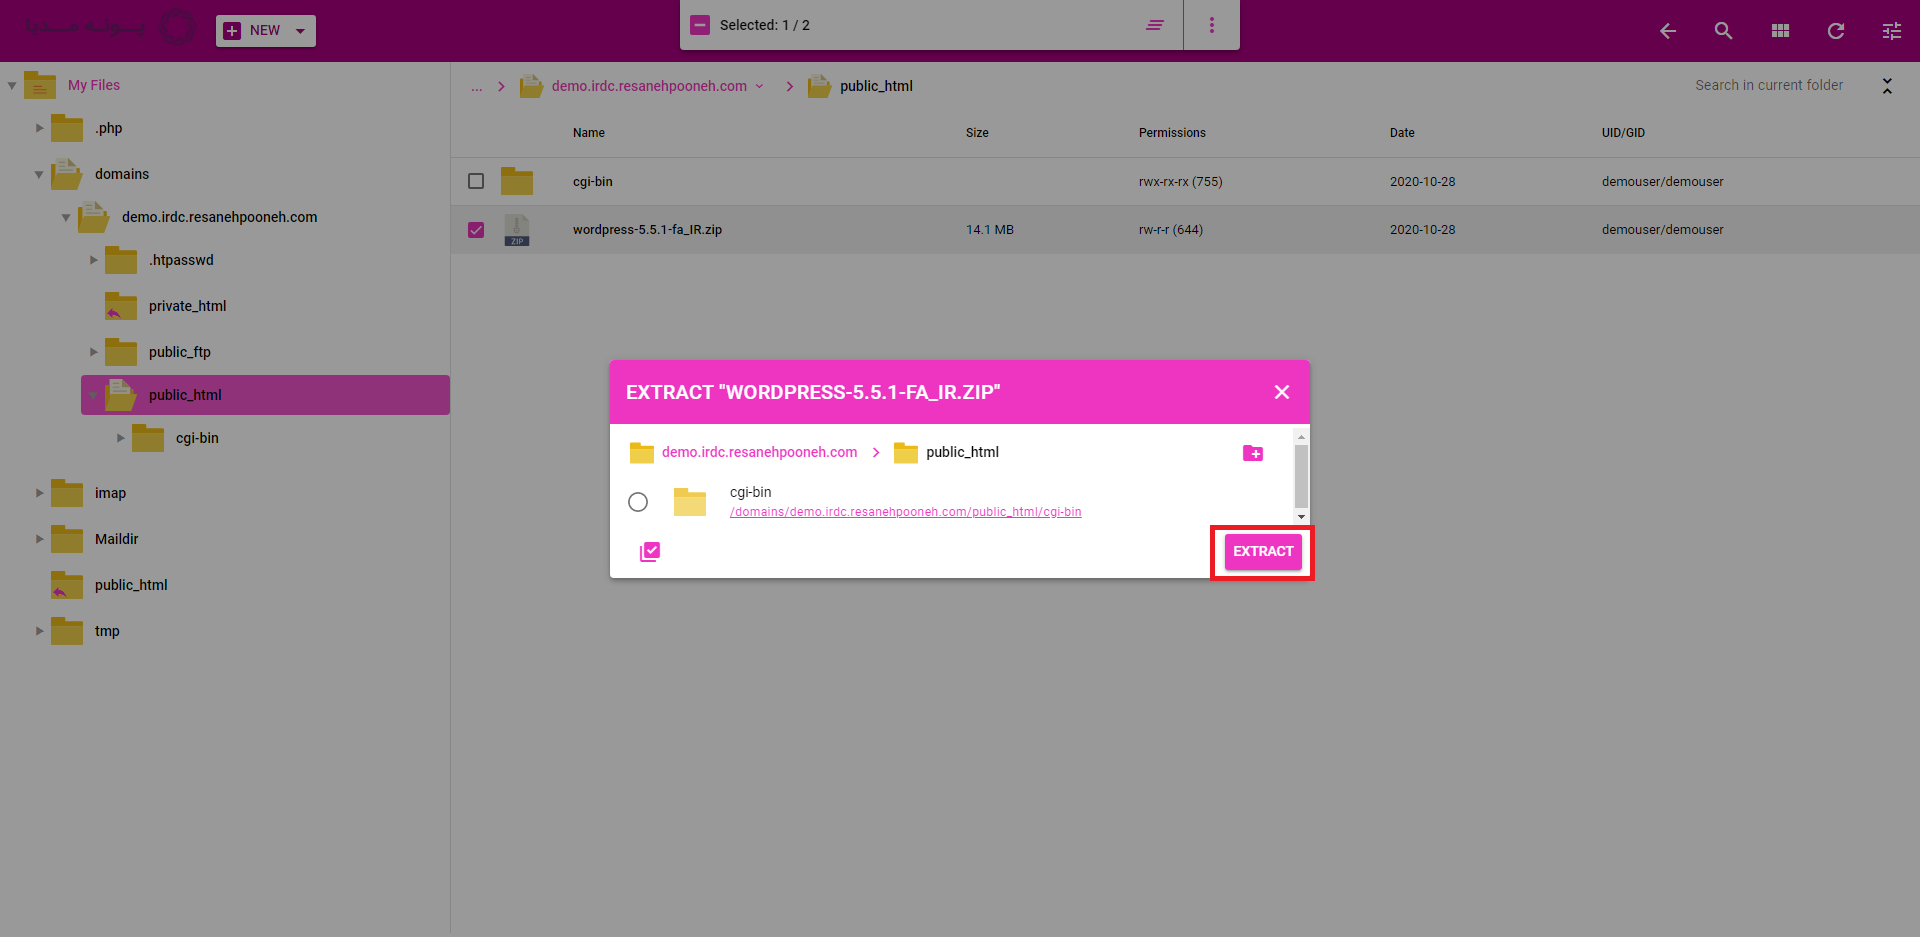Click the new folder icon in dialog

(x=1253, y=453)
